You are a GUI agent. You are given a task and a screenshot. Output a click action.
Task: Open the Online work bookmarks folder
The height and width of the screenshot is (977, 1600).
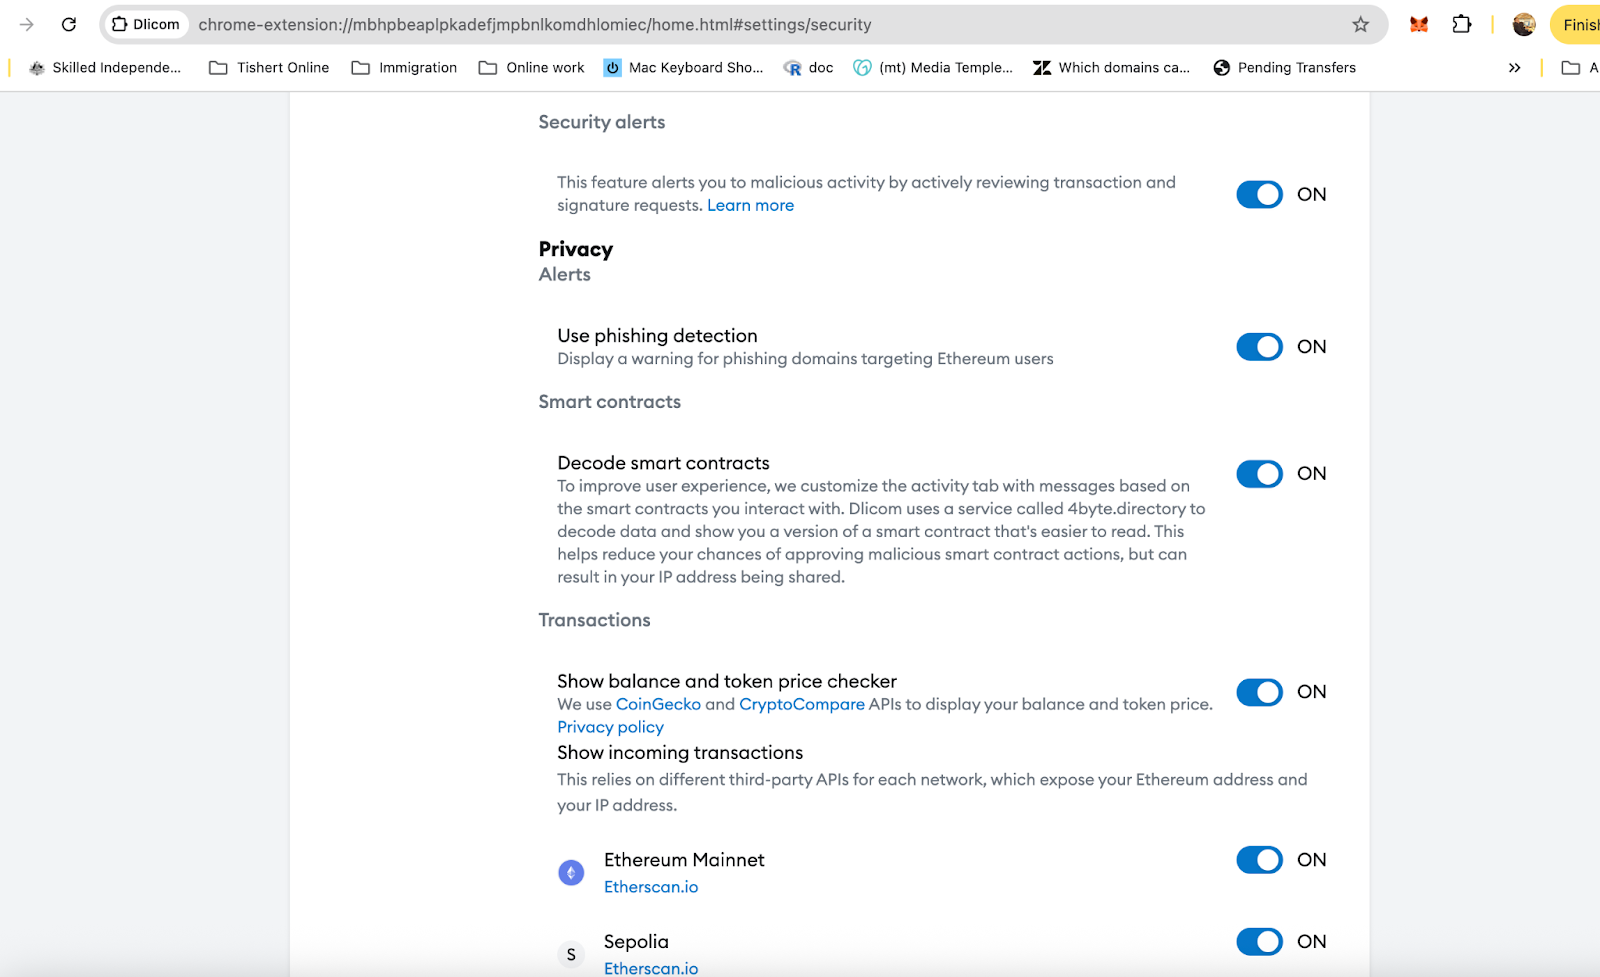point(531,68)
